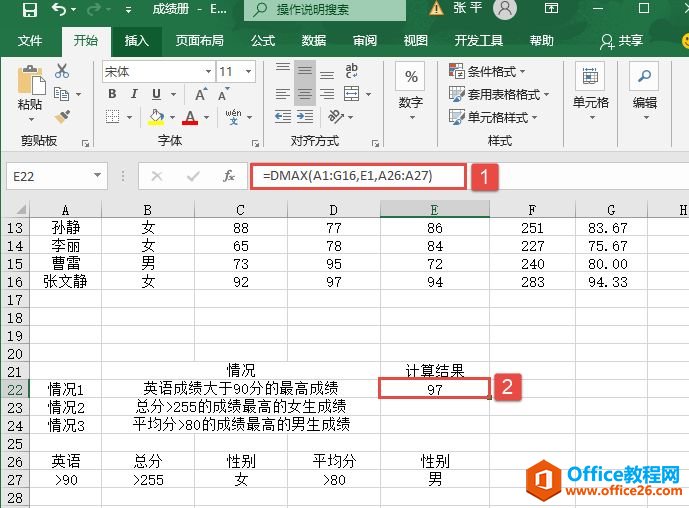This screenshot has width=689, height=508.
Task: Open paste options dropdown arrow under 粘贴
Action: tap(31, 120)
